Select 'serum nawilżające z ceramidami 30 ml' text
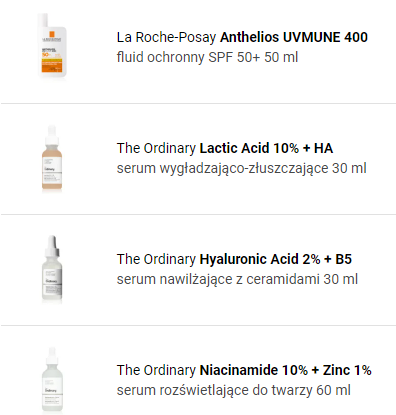The width and height of the screenshot is (396, 415). pos(237,279)
